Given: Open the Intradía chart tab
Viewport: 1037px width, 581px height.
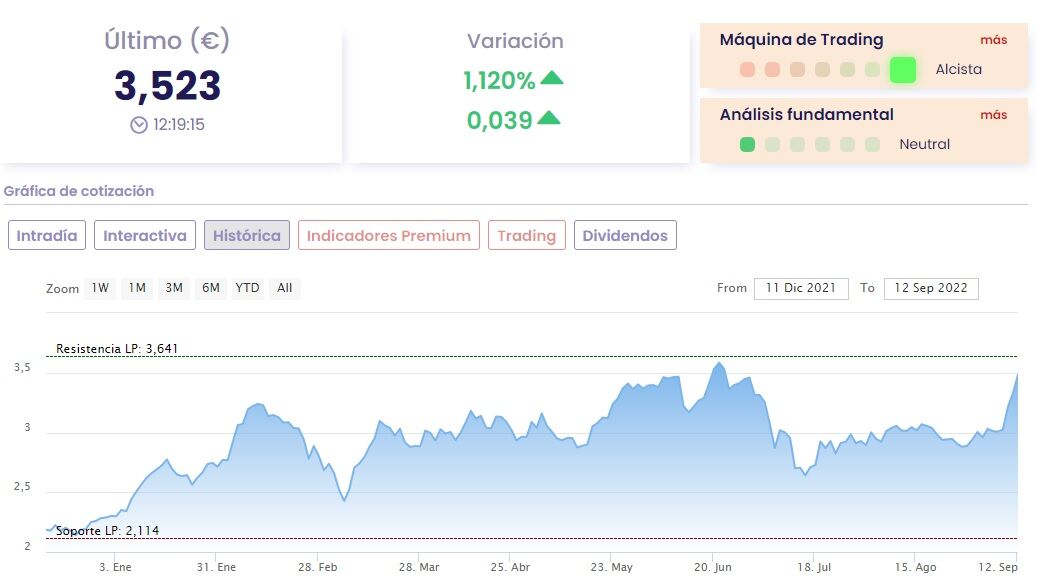Looking at the screenshot, I should point(47,236).
